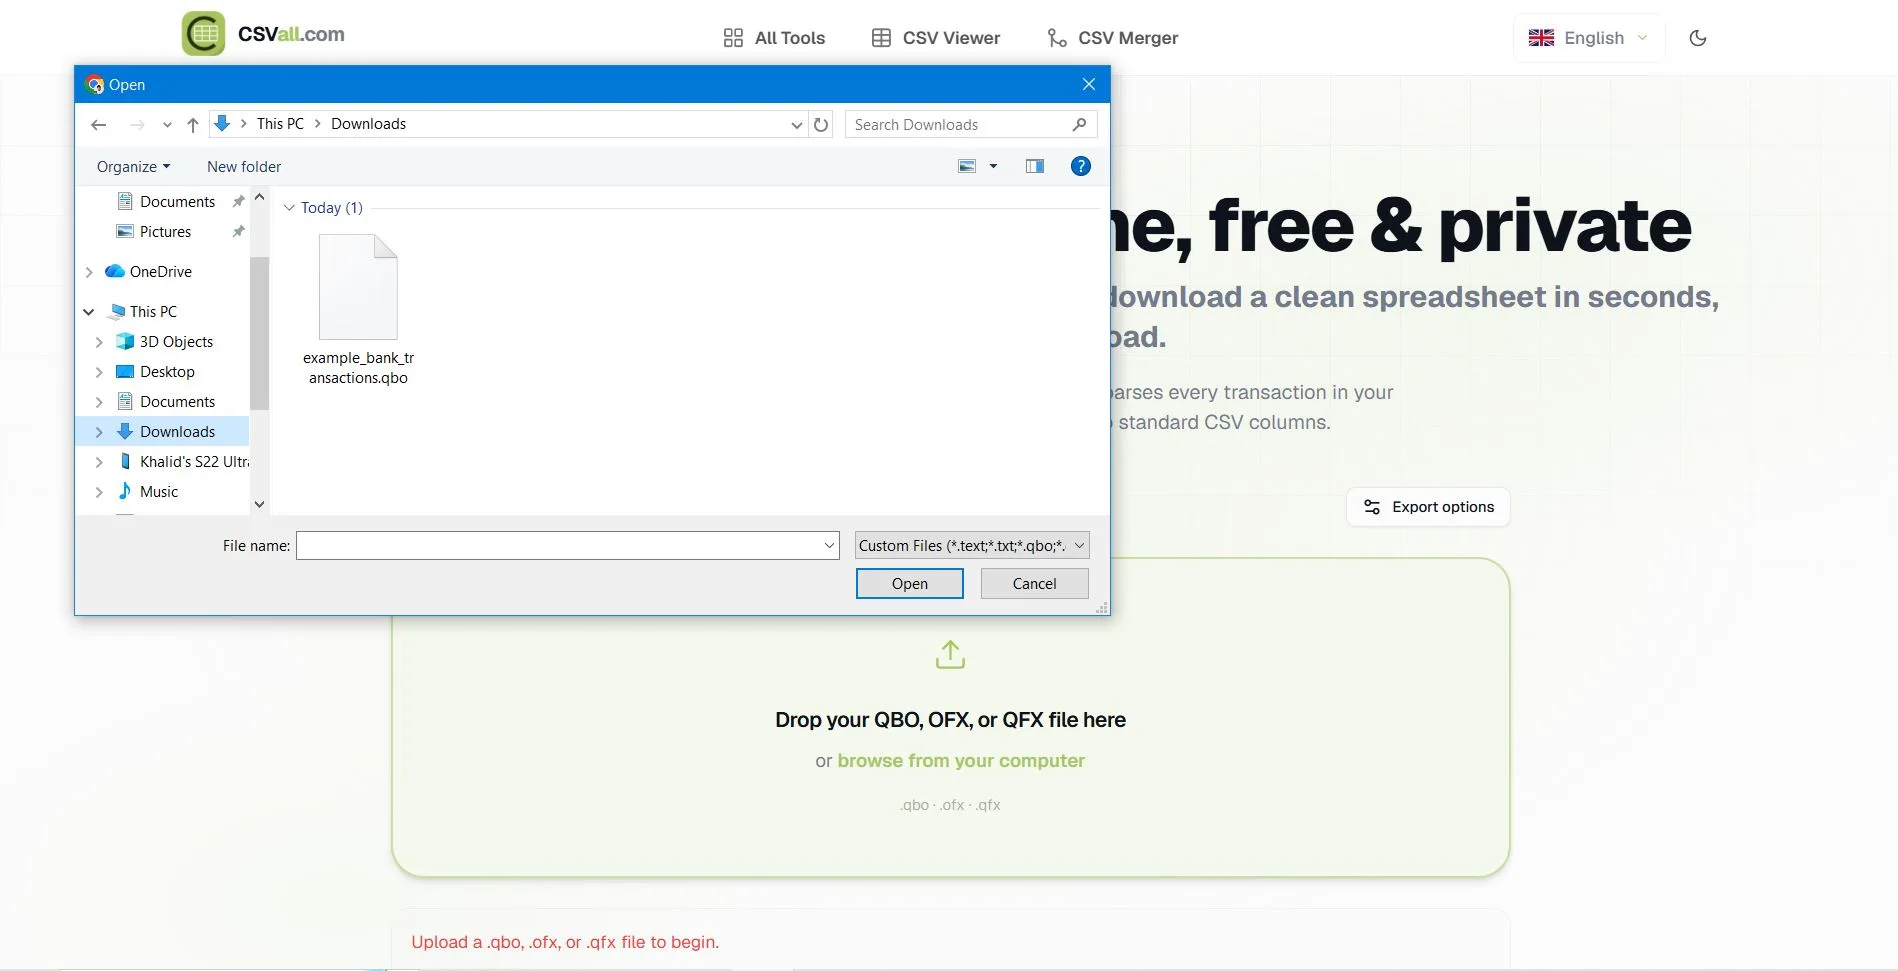Image resolution: width=1898 pixels, height=971 pixels.
Task: Select pinned Documents in quick access
Action: [x=177, y=202]
